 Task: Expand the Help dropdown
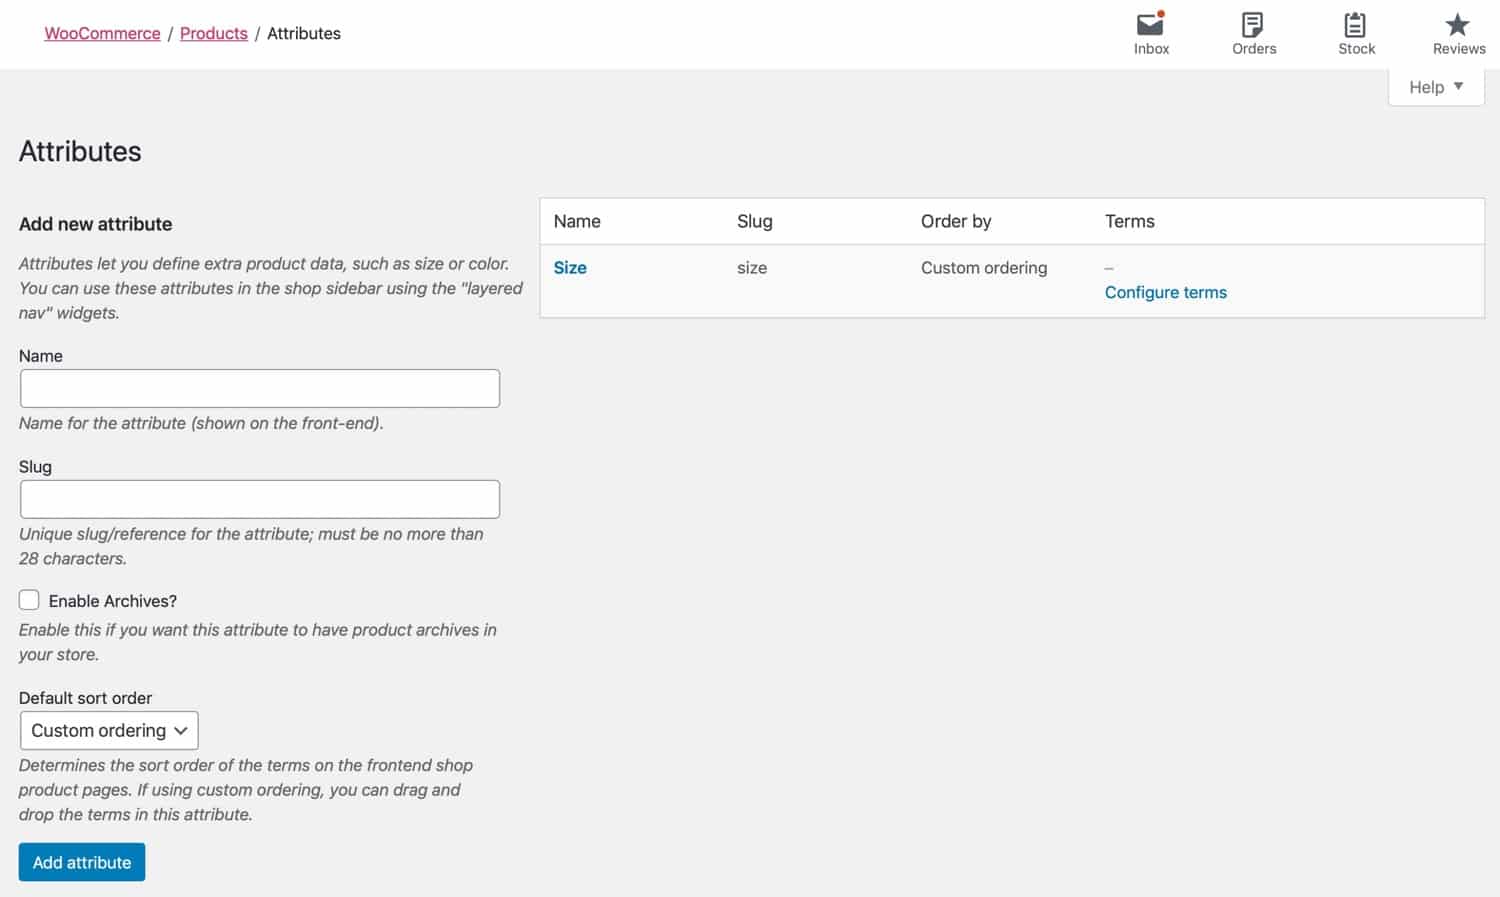(1435, 87)
